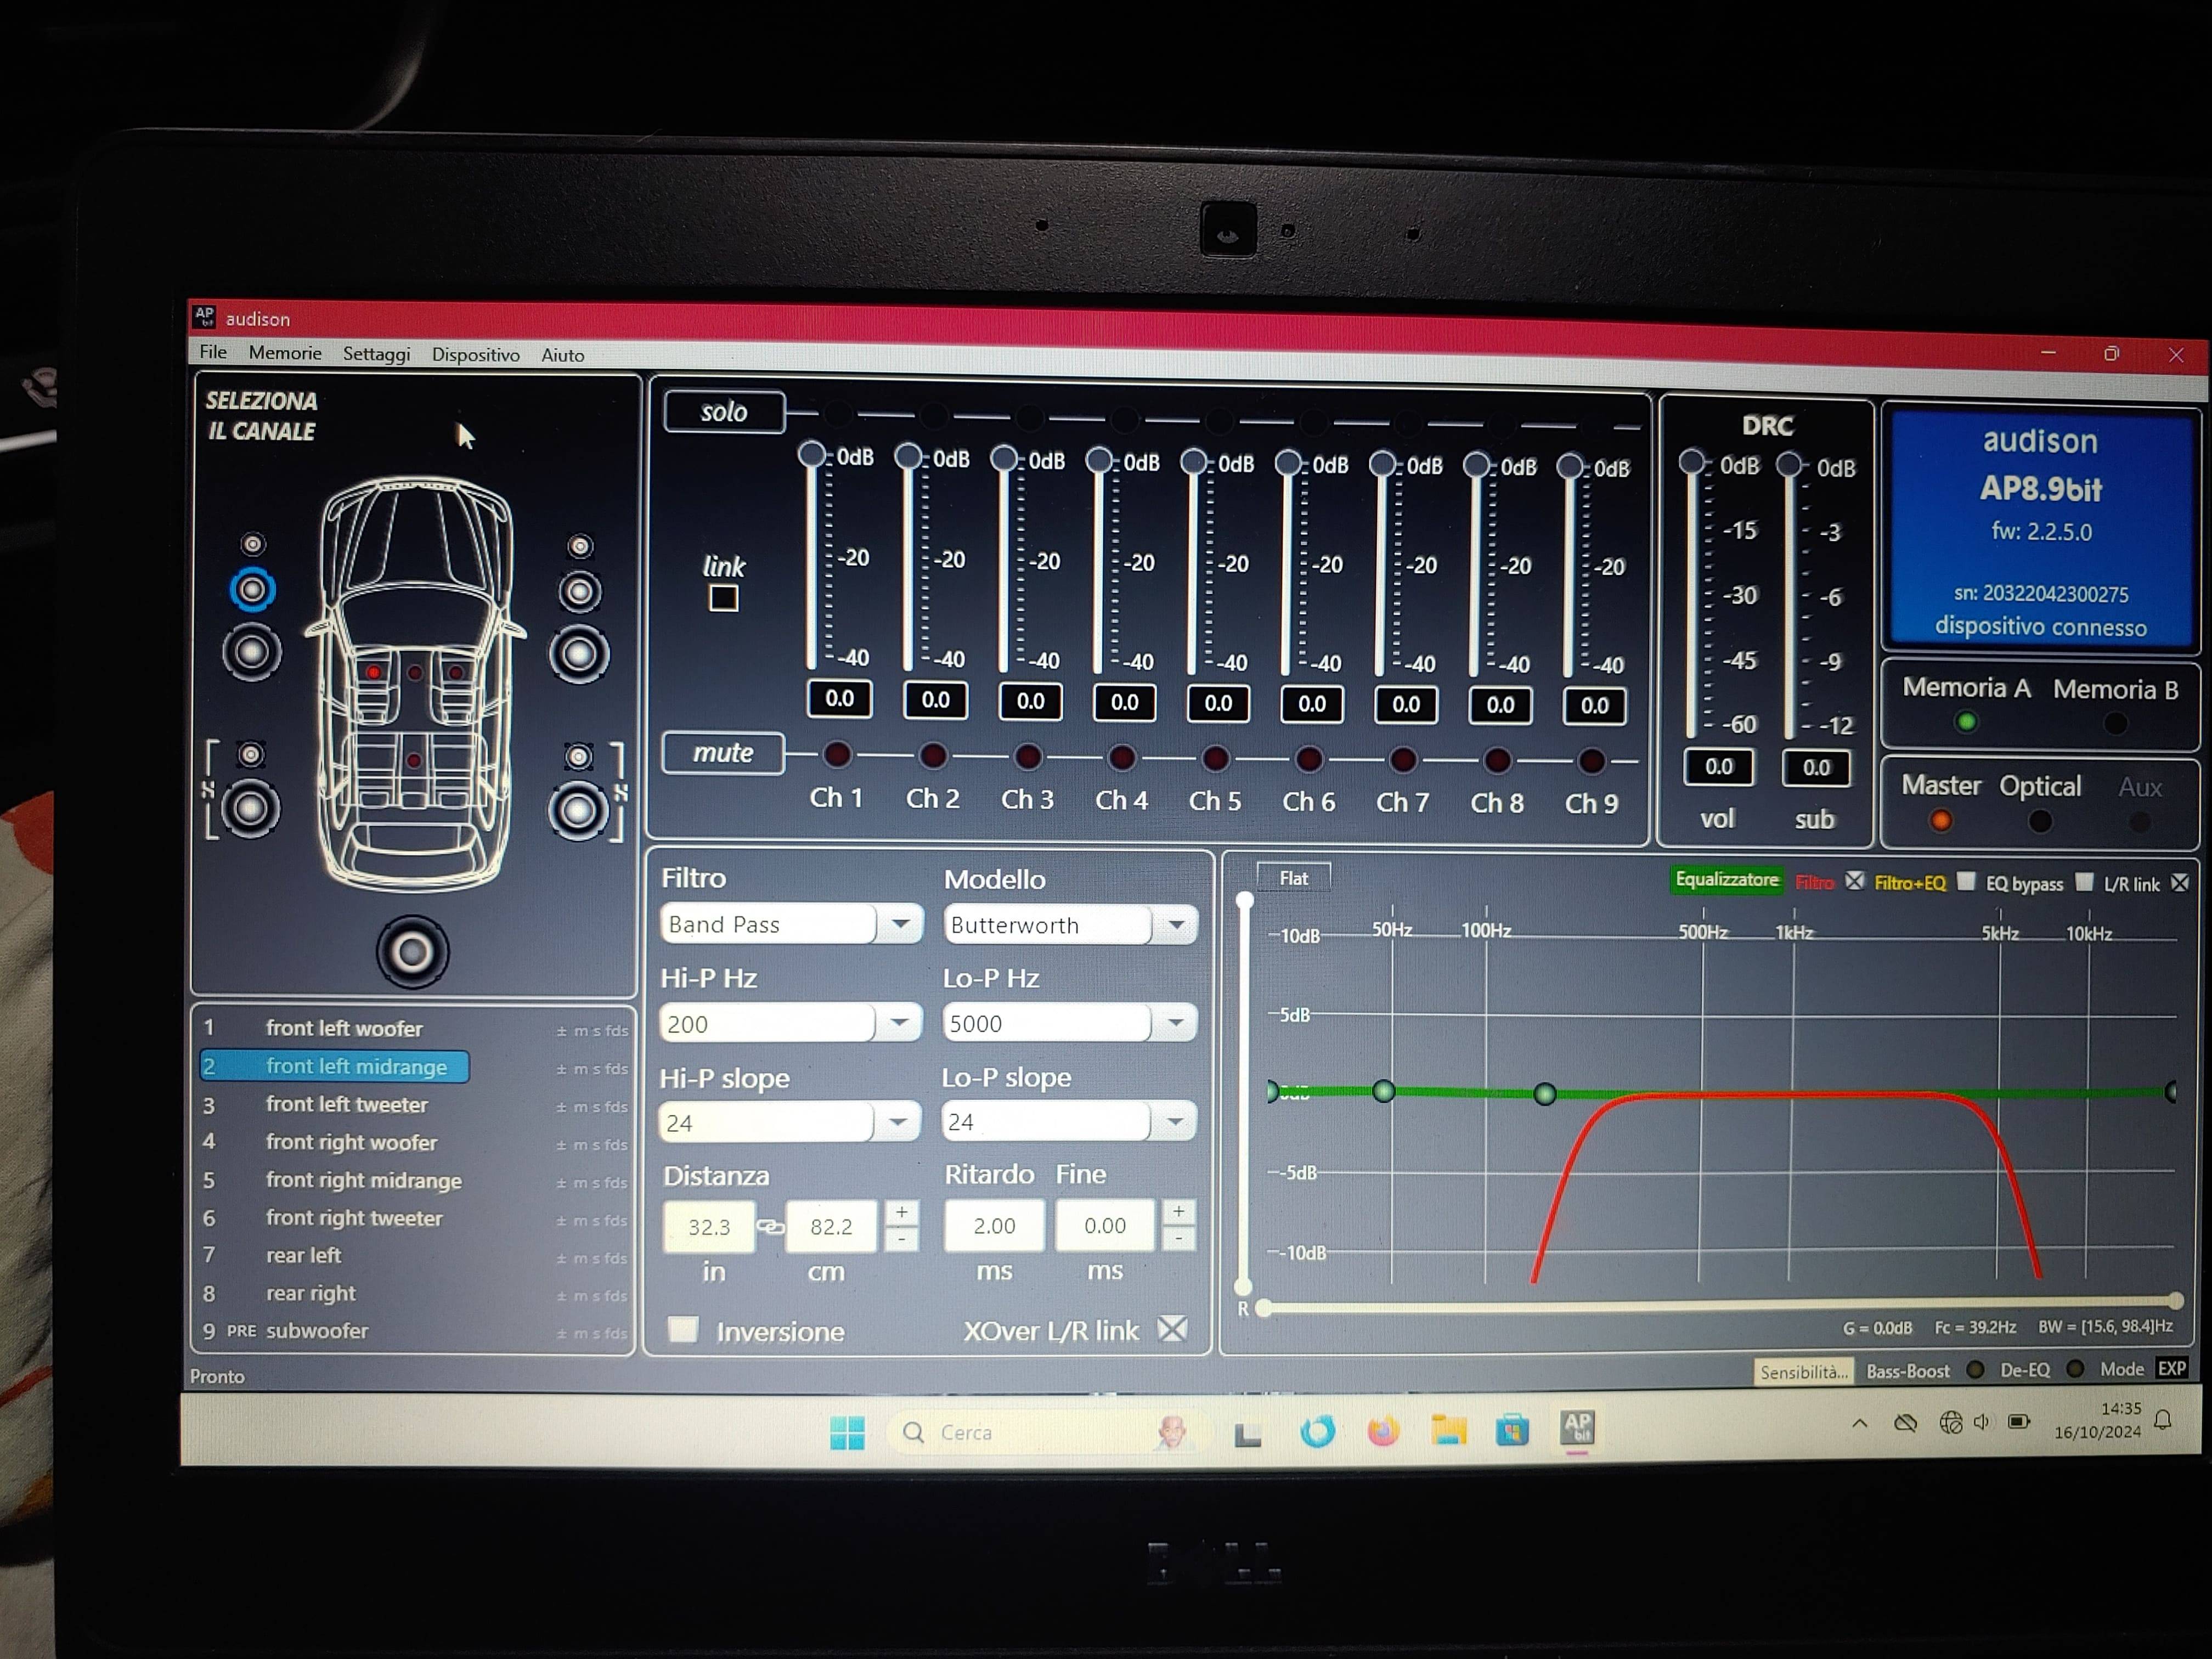Show hidden icons chevron in system tray

[x=1859, y=1422]
